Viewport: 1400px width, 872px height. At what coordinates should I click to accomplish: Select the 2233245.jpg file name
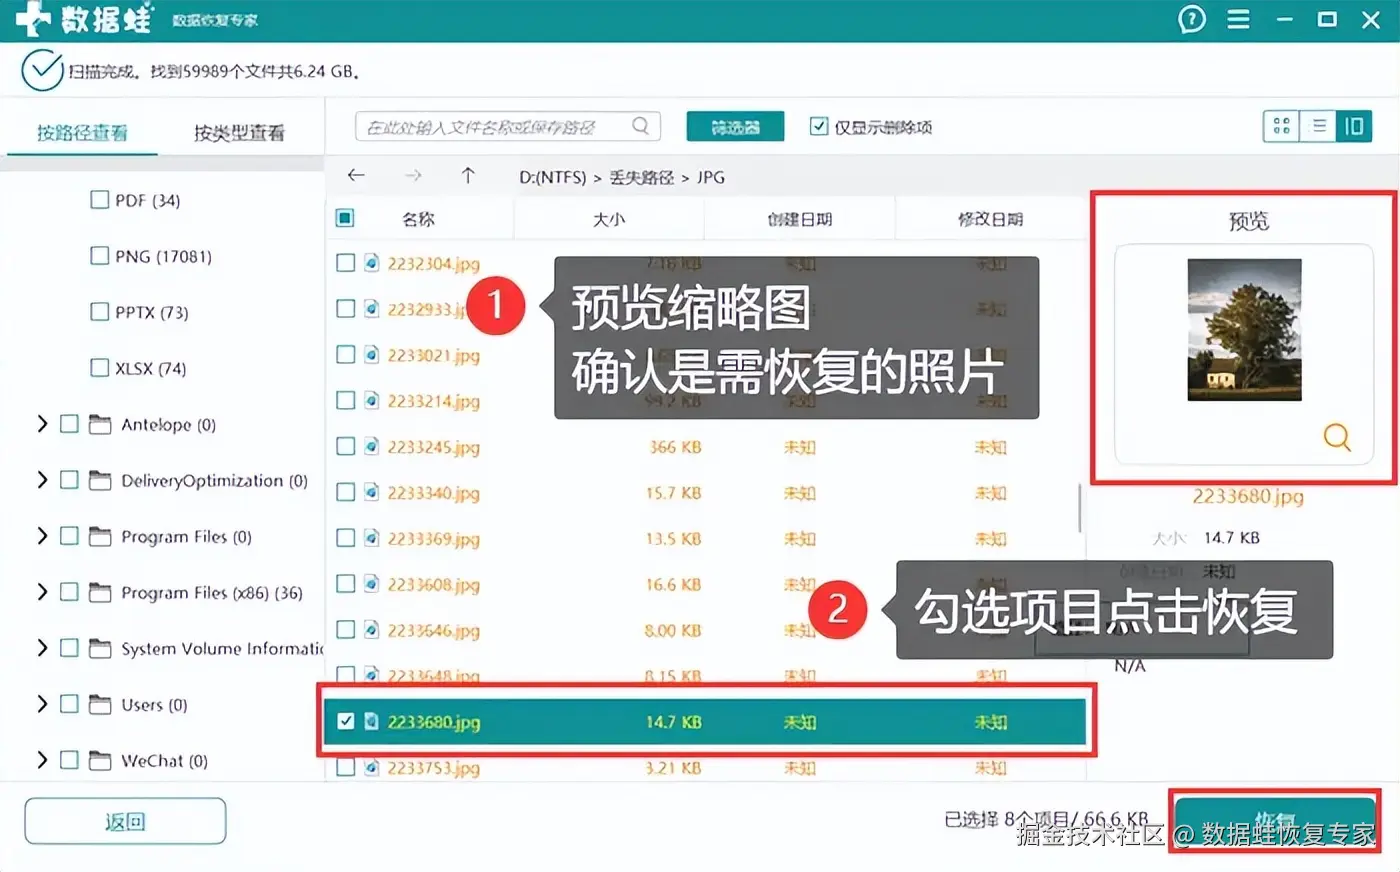pos(434,447)
